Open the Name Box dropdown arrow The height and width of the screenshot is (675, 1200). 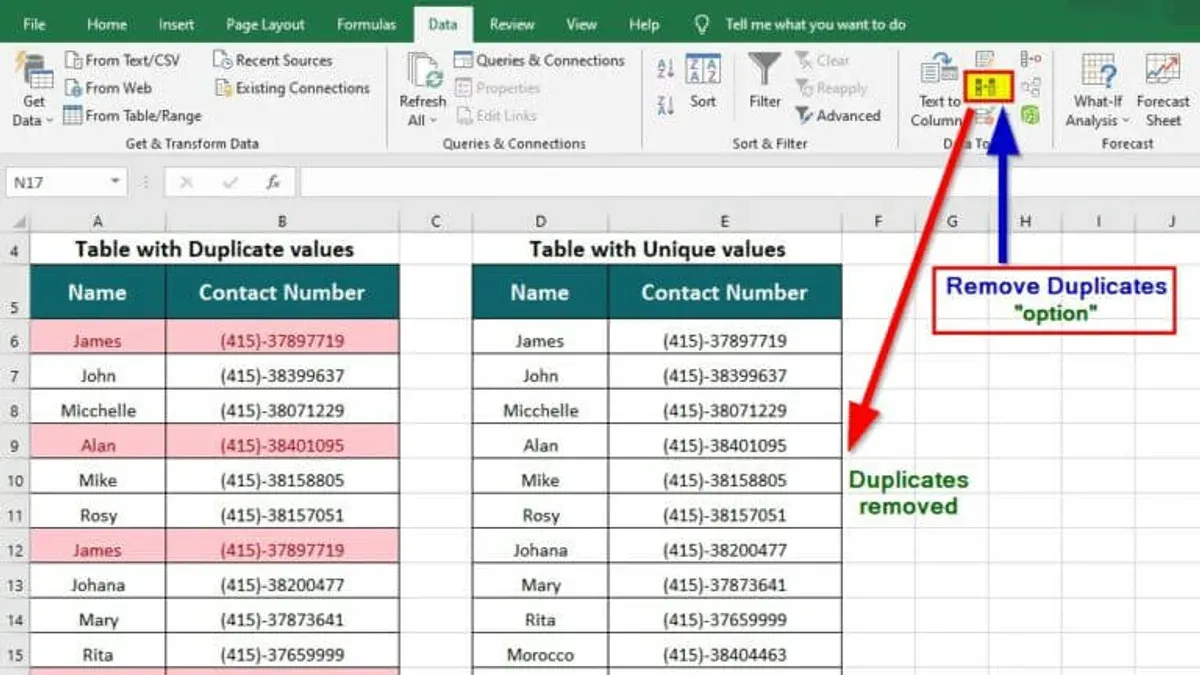pyautogui.click(x=116, y=183)
